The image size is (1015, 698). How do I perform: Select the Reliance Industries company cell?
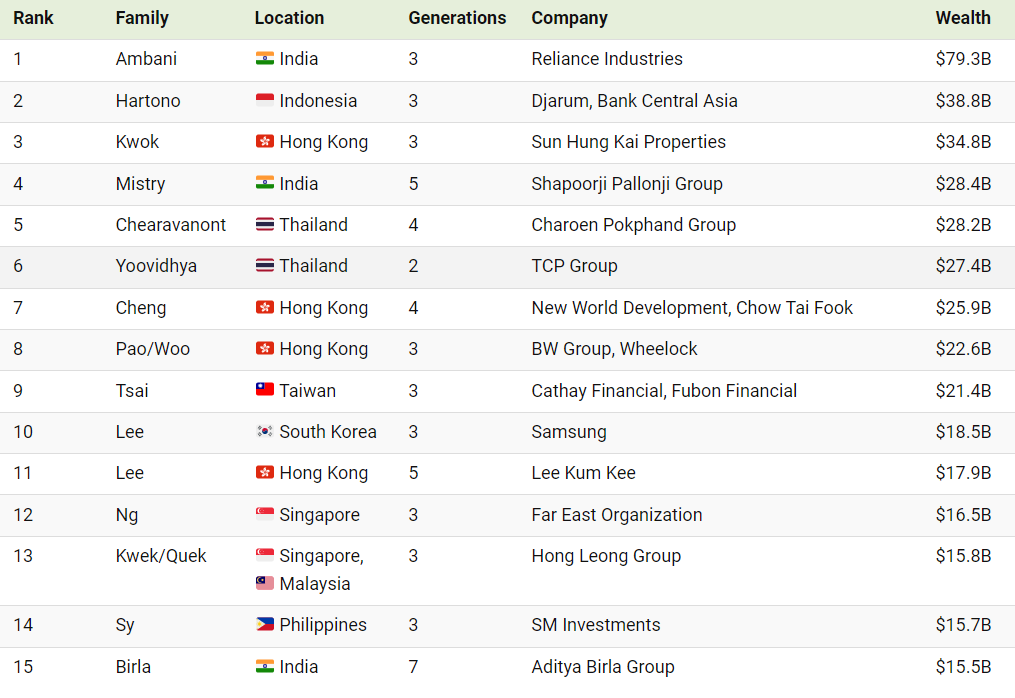pyautogui.click(x=607, y=59)
